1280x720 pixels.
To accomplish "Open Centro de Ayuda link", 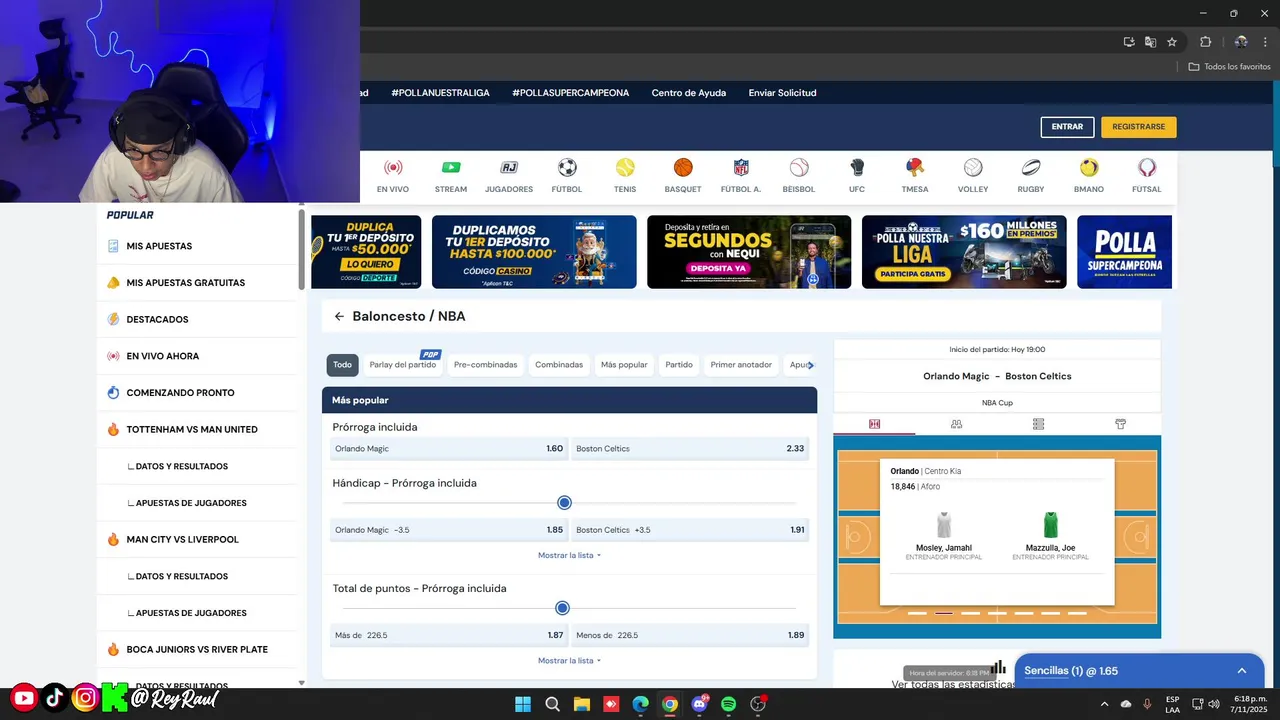I will [689, 93].
